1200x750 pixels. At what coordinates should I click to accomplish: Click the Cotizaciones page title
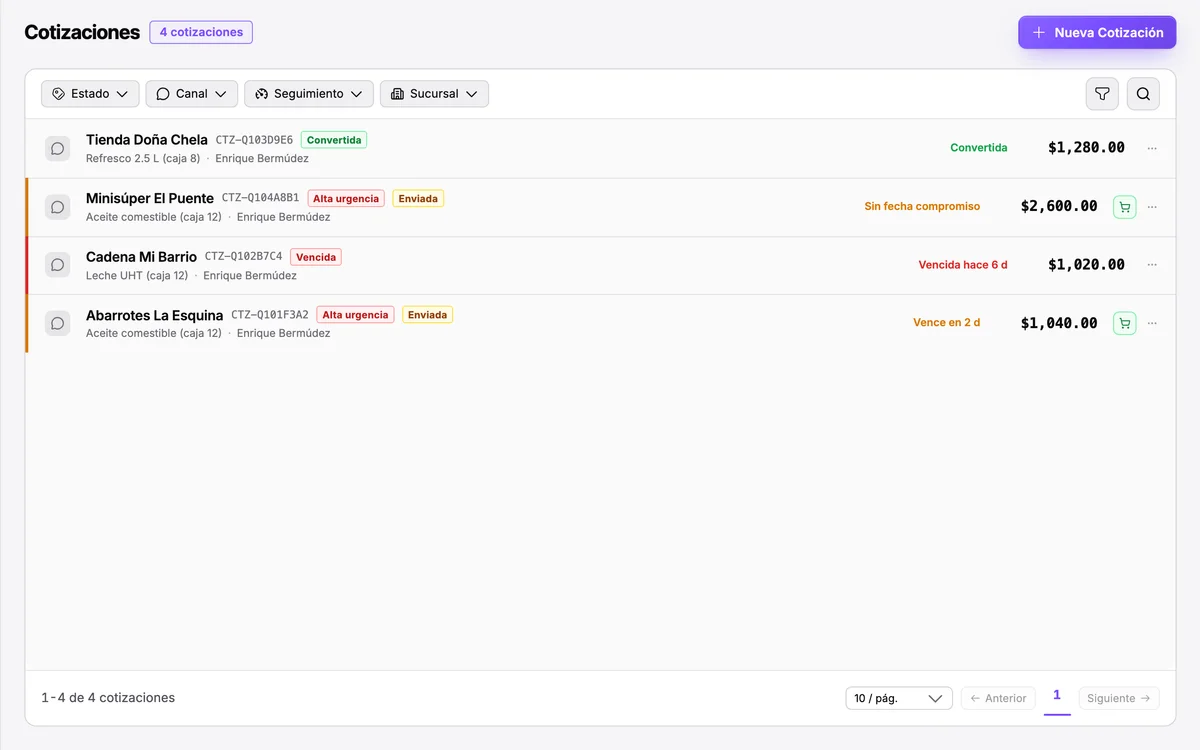(82, 32)
